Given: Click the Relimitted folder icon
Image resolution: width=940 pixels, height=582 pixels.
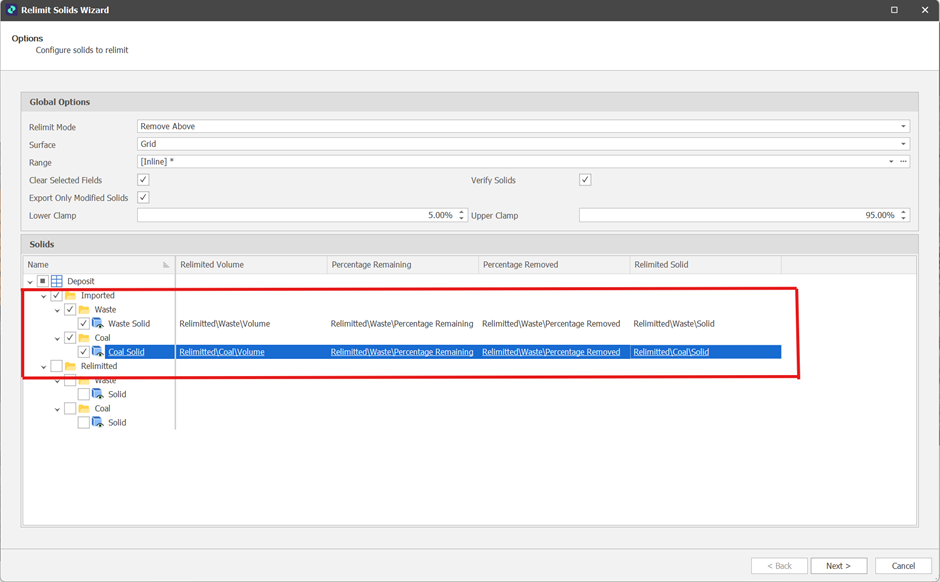Looking at the screenshot, I should 71,367.
